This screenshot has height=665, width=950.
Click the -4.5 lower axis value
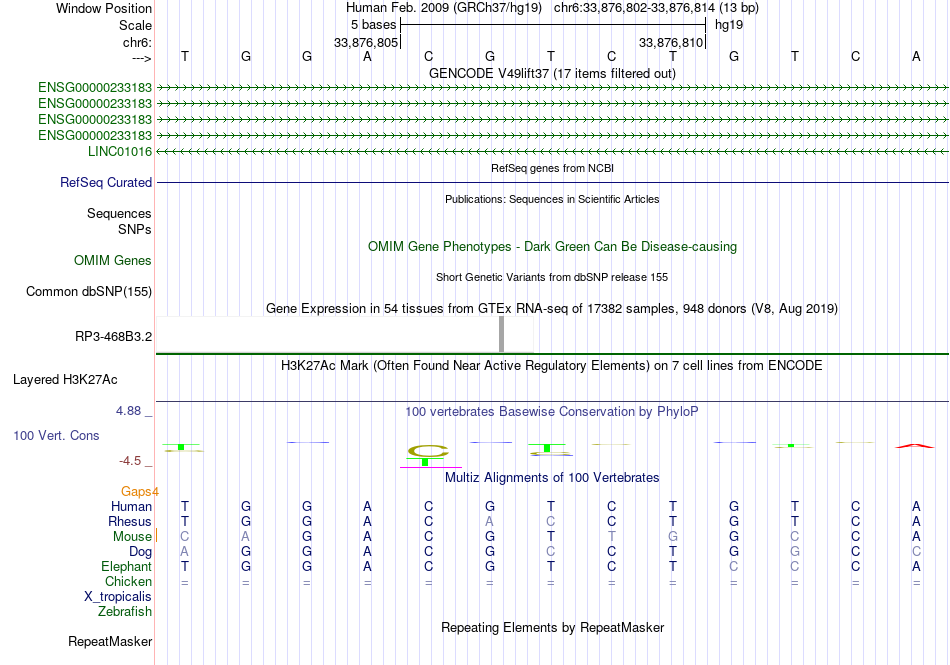(130, 461)
